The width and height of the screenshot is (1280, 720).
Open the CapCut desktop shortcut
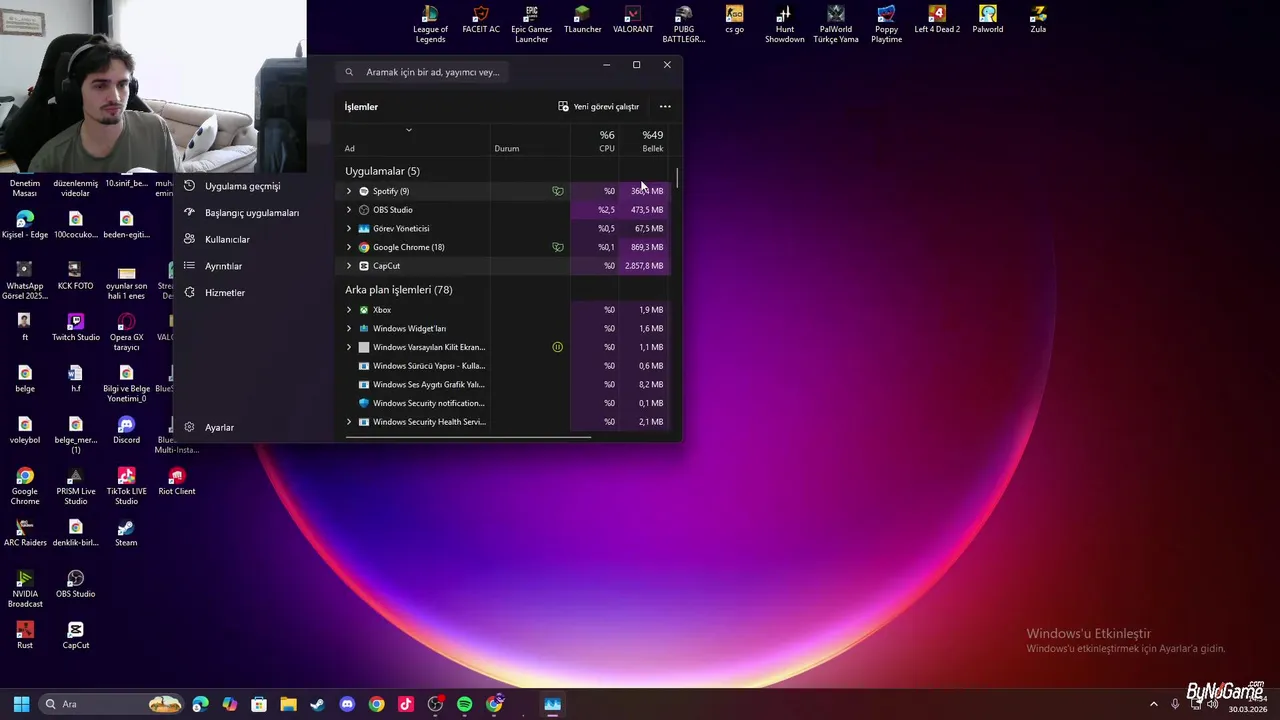[76, 635]
